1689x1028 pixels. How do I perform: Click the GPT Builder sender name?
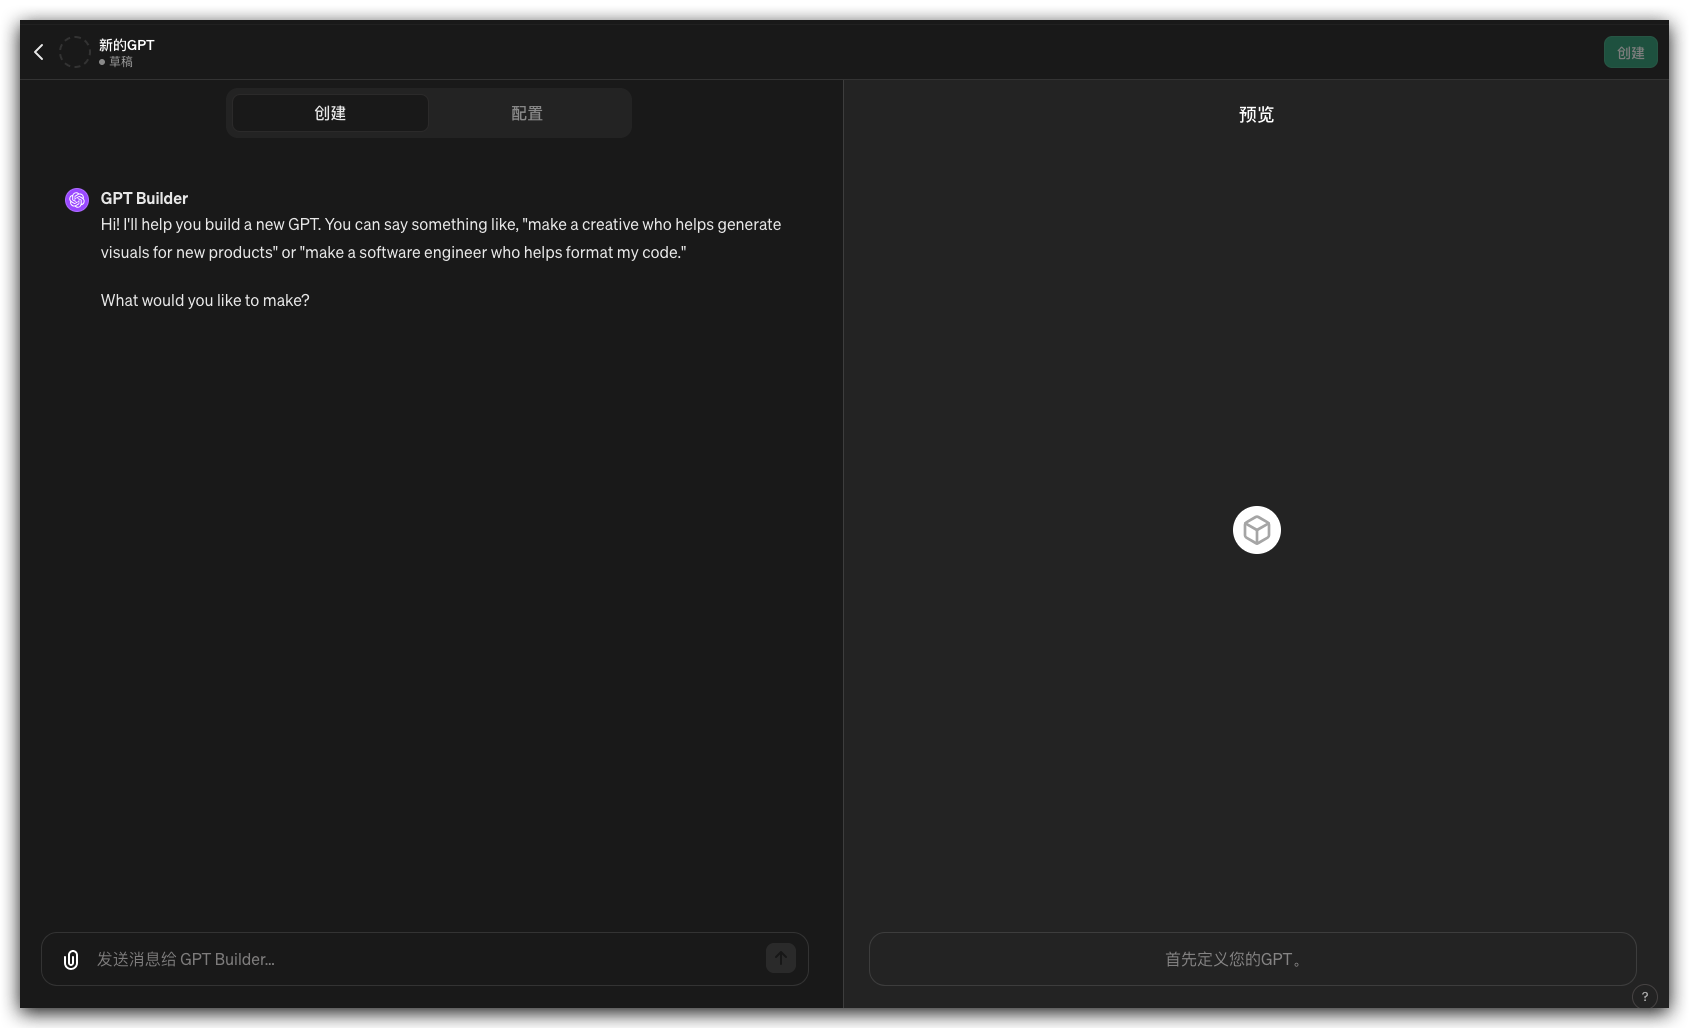pyautogui.click(x=144, y=198)
